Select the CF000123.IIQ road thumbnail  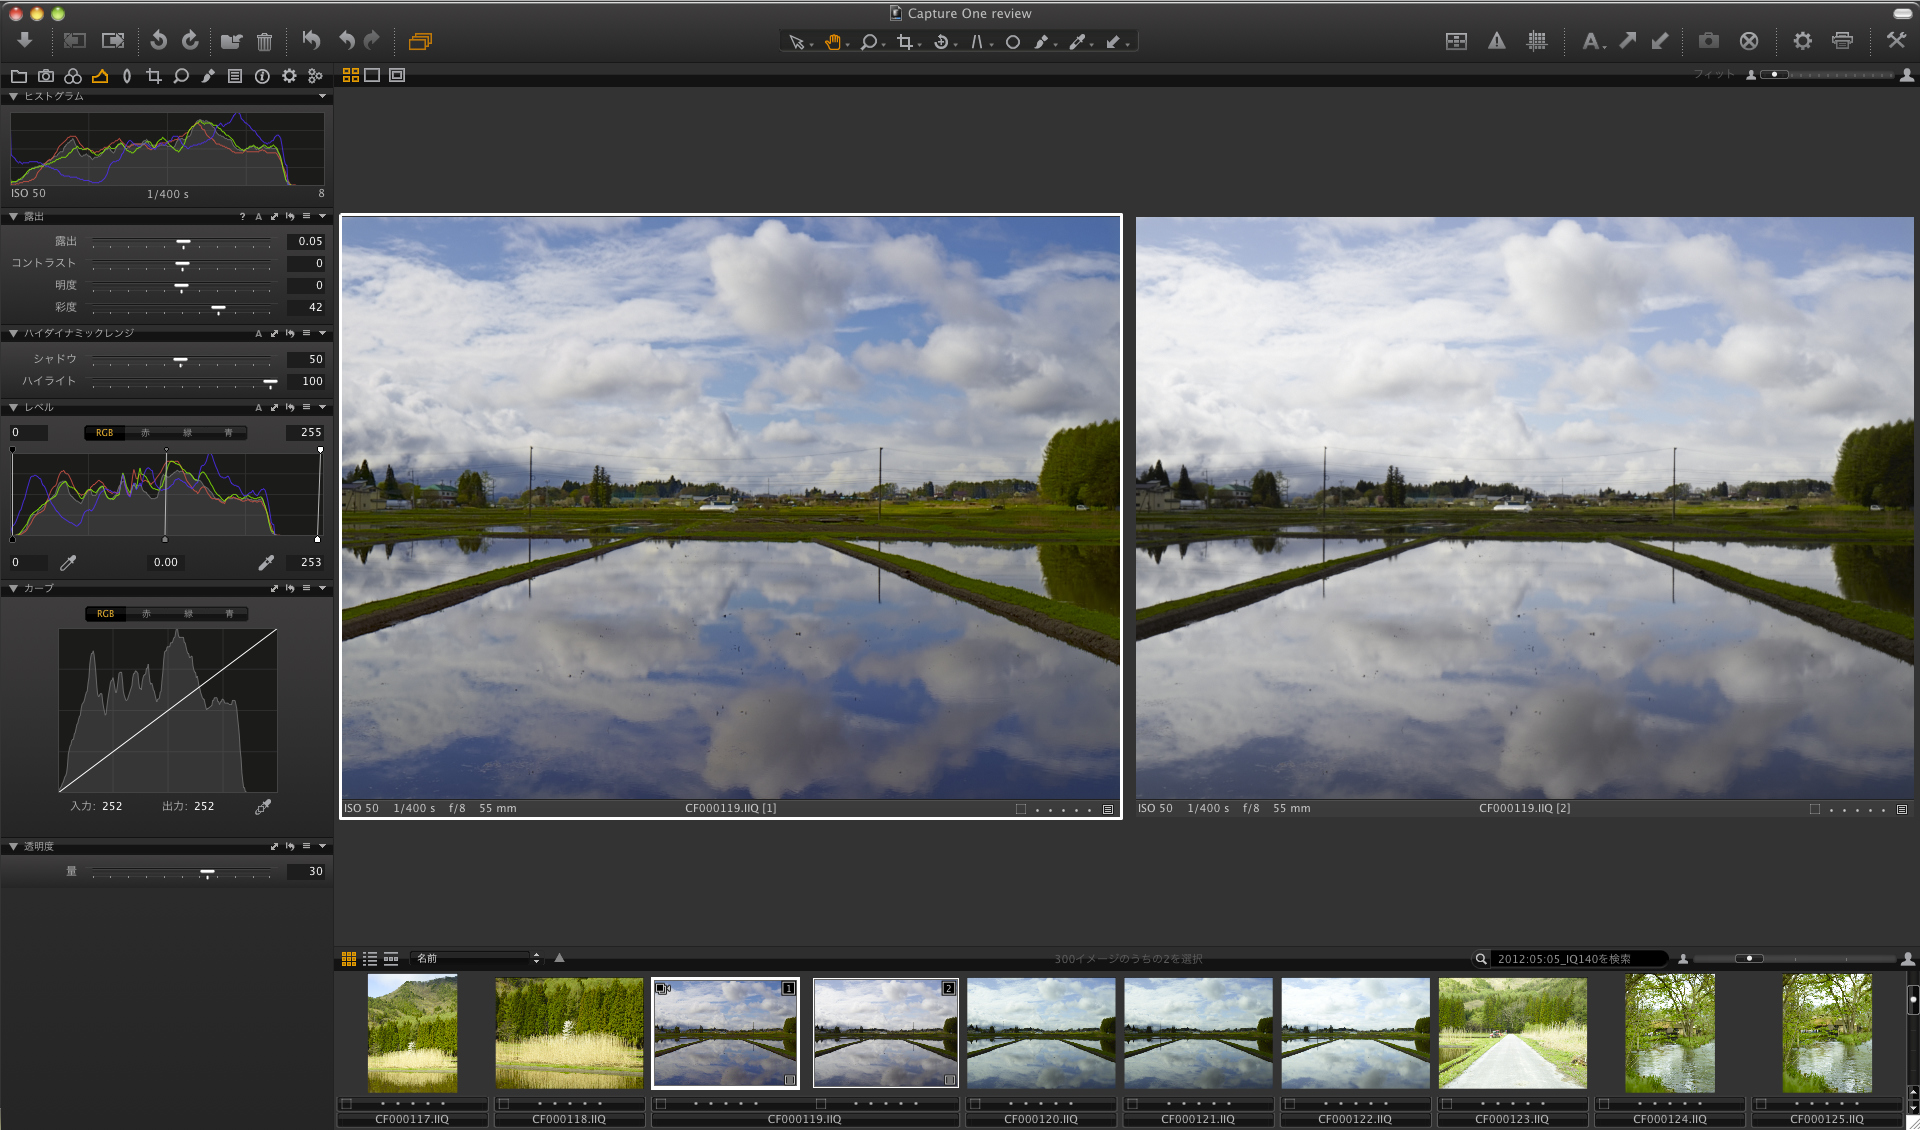[1512, 1033]
